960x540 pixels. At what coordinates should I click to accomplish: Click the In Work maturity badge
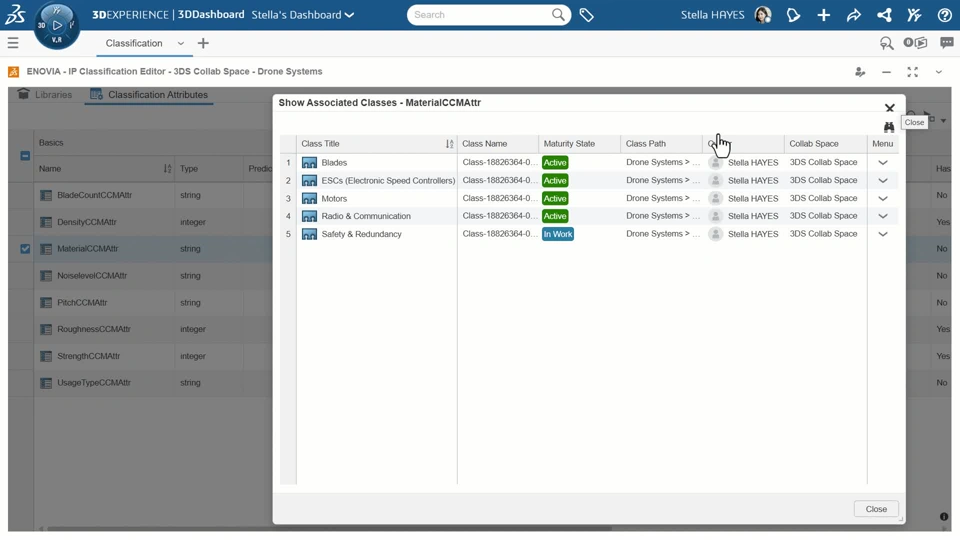[x=558, y=234]
